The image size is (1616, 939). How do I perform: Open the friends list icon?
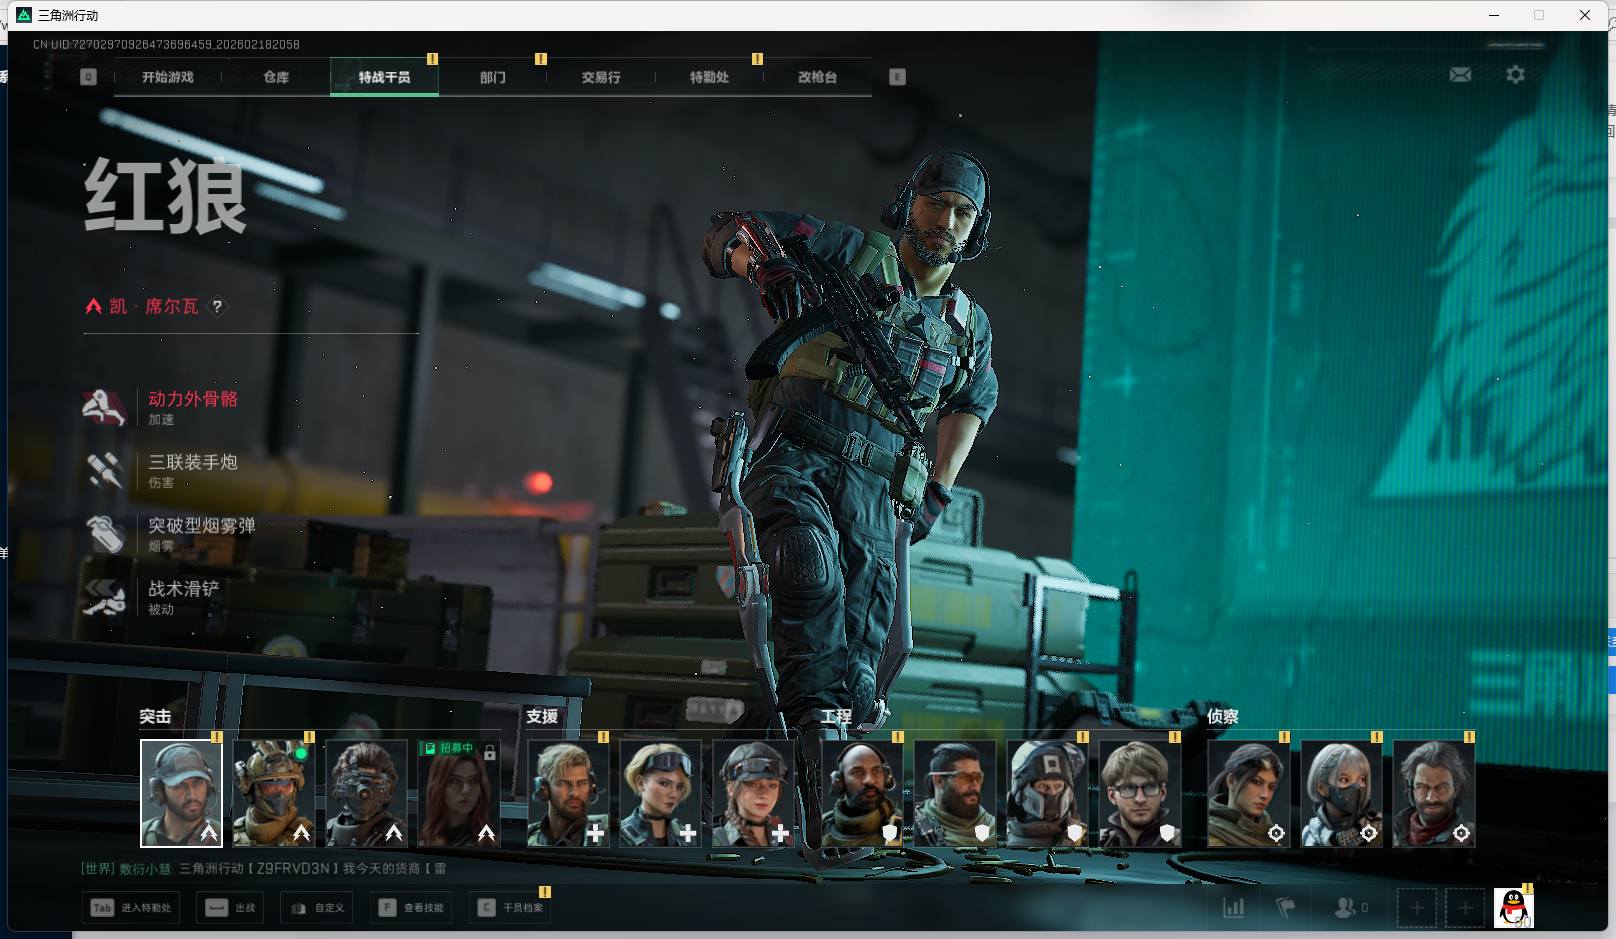point(1346,907)
